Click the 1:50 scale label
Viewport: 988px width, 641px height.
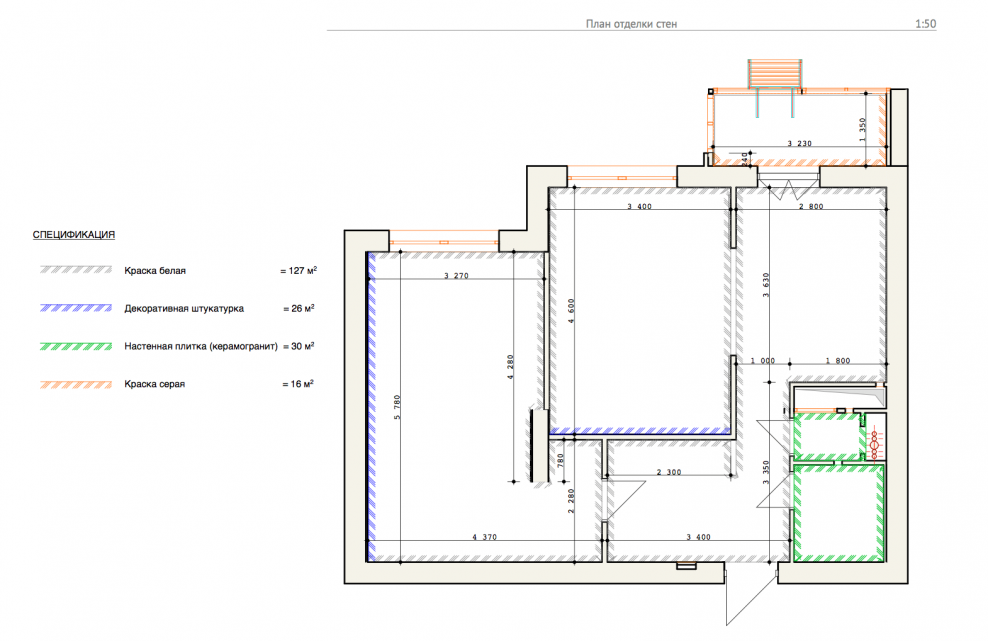point(925,24)
